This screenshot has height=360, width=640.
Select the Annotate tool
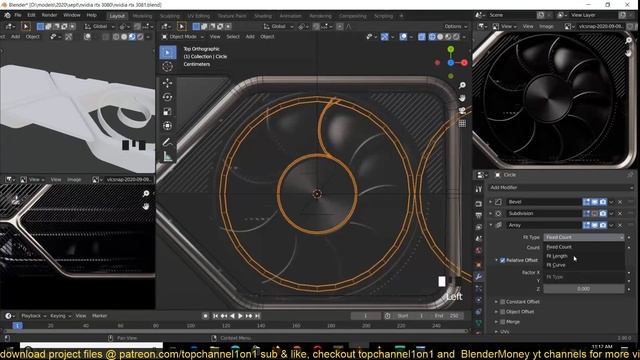coord(167,142)
